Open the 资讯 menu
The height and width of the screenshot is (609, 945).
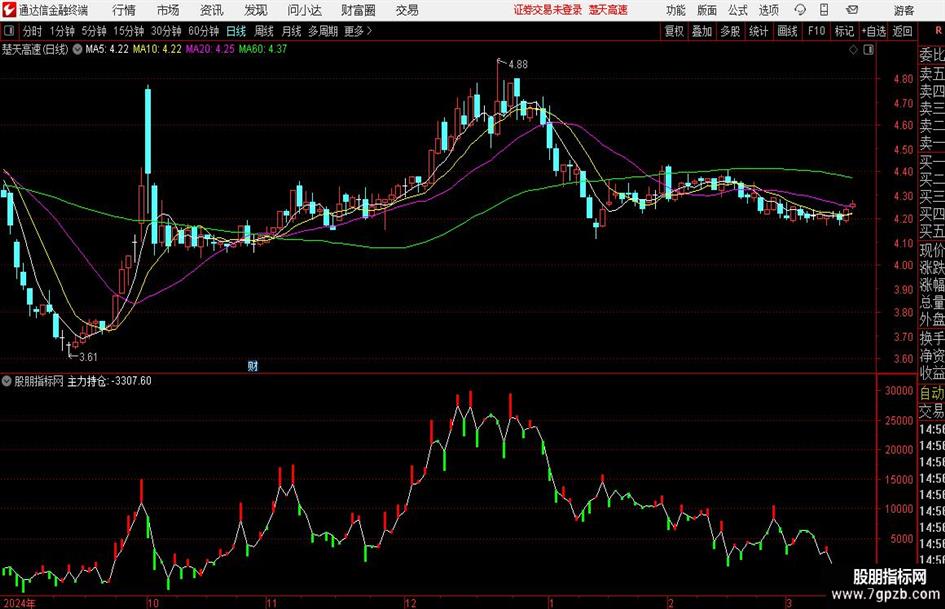[x=212, y=10]
